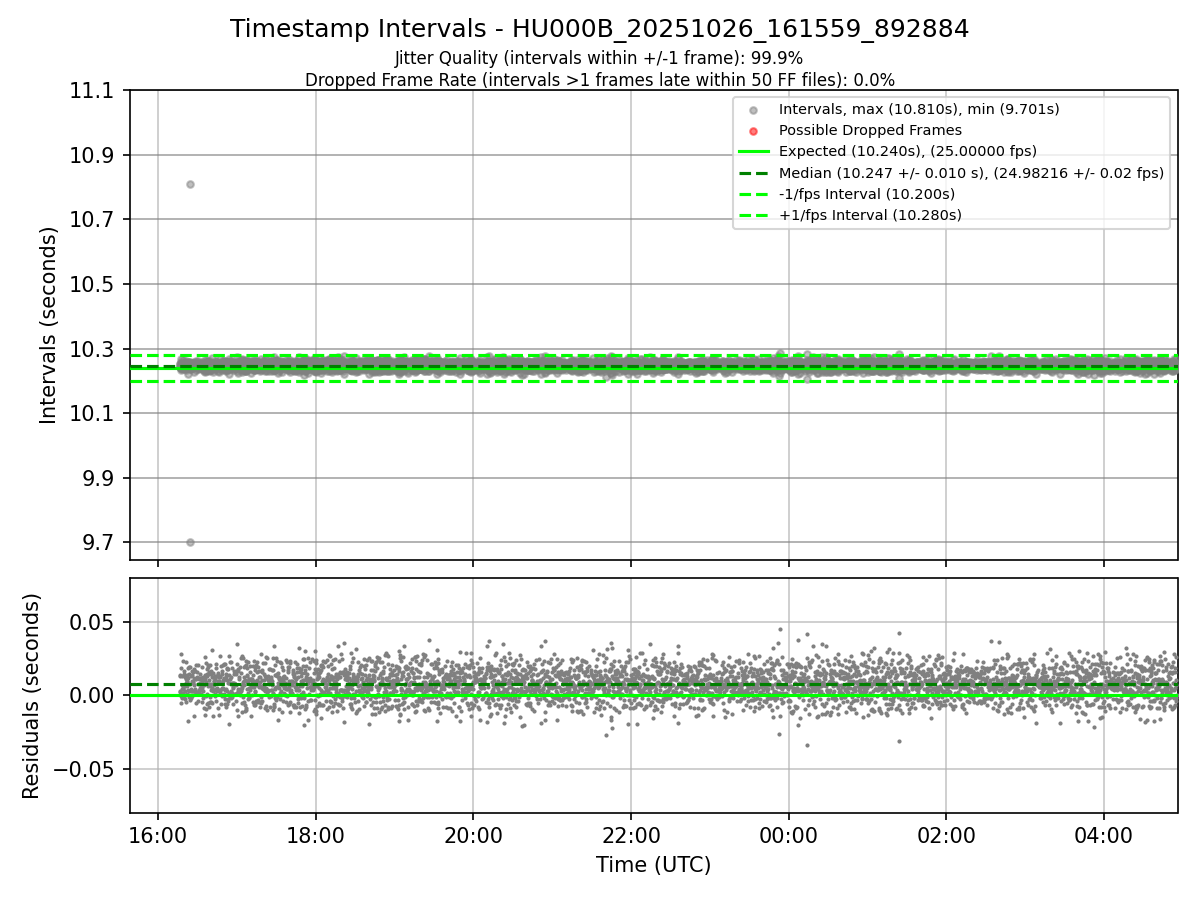
Task: Click the dark green dashed Median line sample in the legend
Action: point(754,173)
